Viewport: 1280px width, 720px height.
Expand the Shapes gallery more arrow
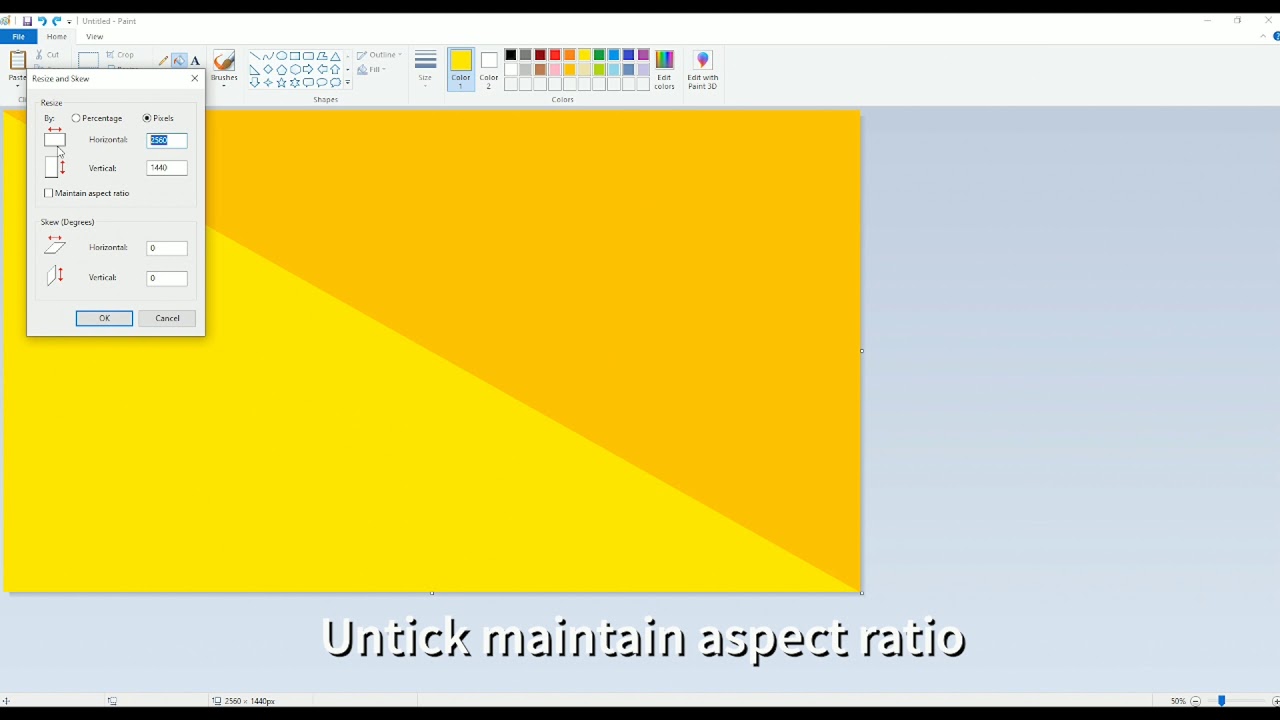click(x=348, y=82)
